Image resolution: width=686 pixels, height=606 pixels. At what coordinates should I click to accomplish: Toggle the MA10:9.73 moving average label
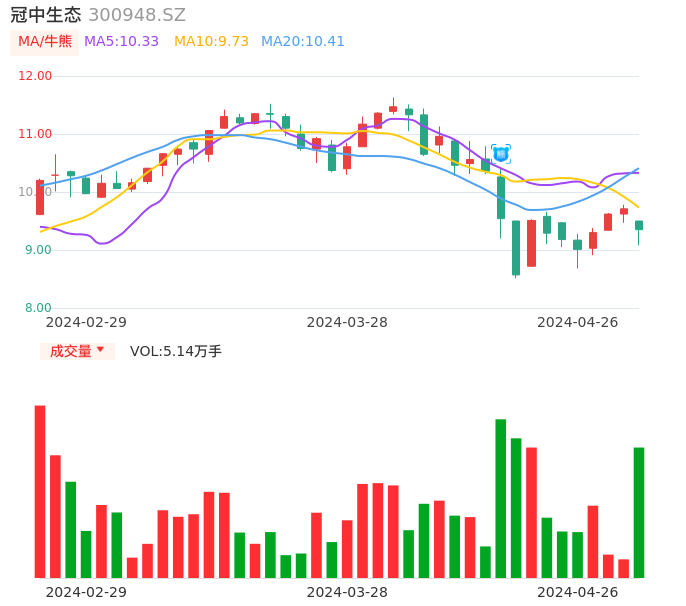(x=211, y=42)
